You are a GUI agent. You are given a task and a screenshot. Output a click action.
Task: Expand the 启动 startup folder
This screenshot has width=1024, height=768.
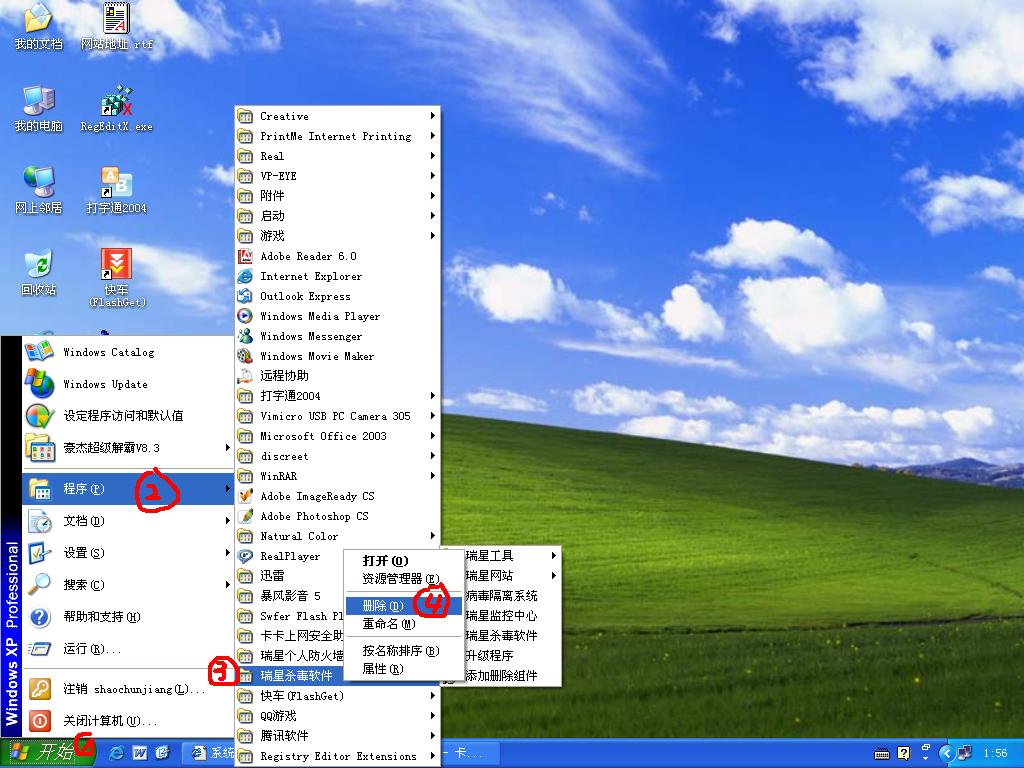click(337, 216)
